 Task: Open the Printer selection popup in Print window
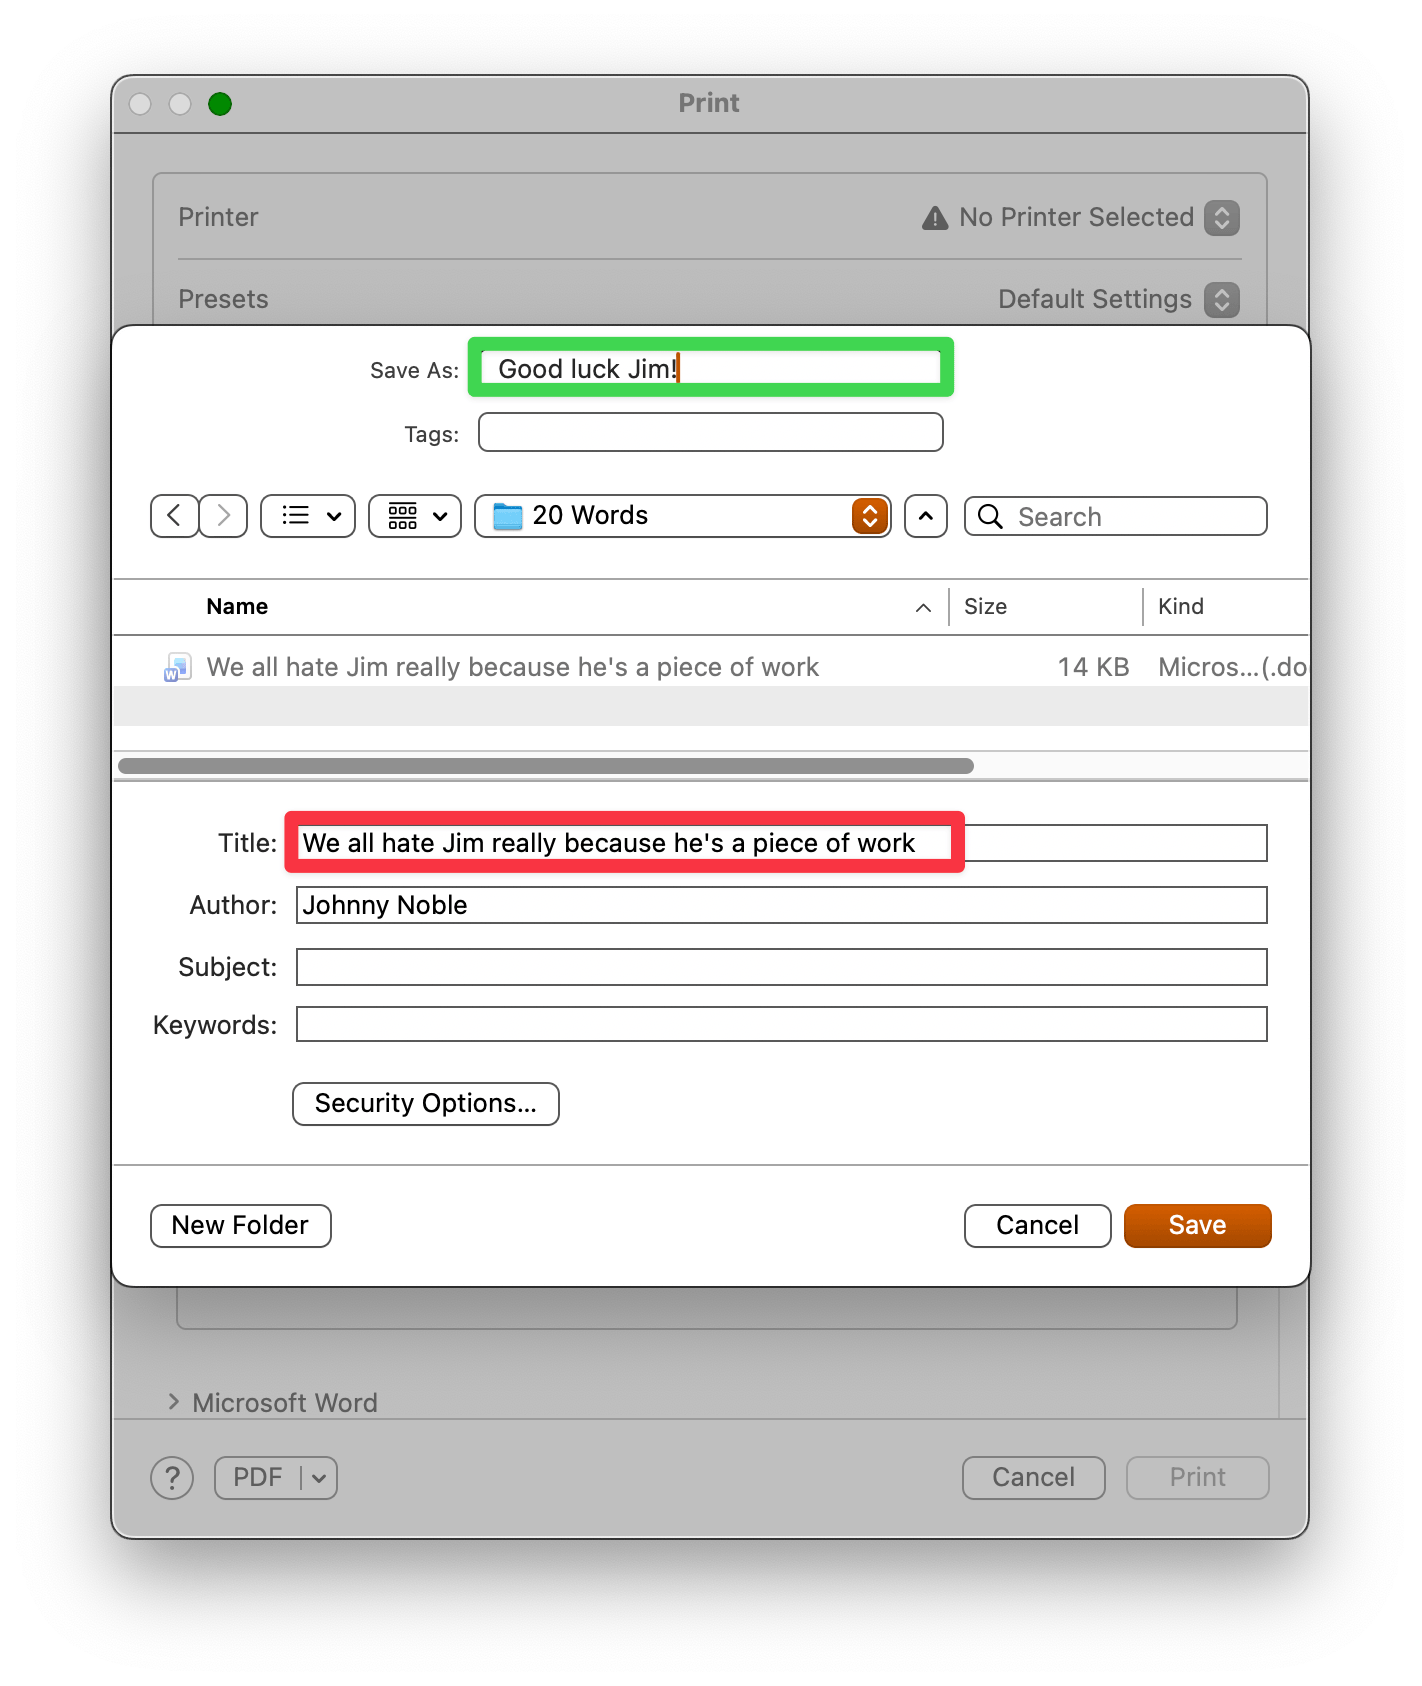click(x=1222, y=218)
